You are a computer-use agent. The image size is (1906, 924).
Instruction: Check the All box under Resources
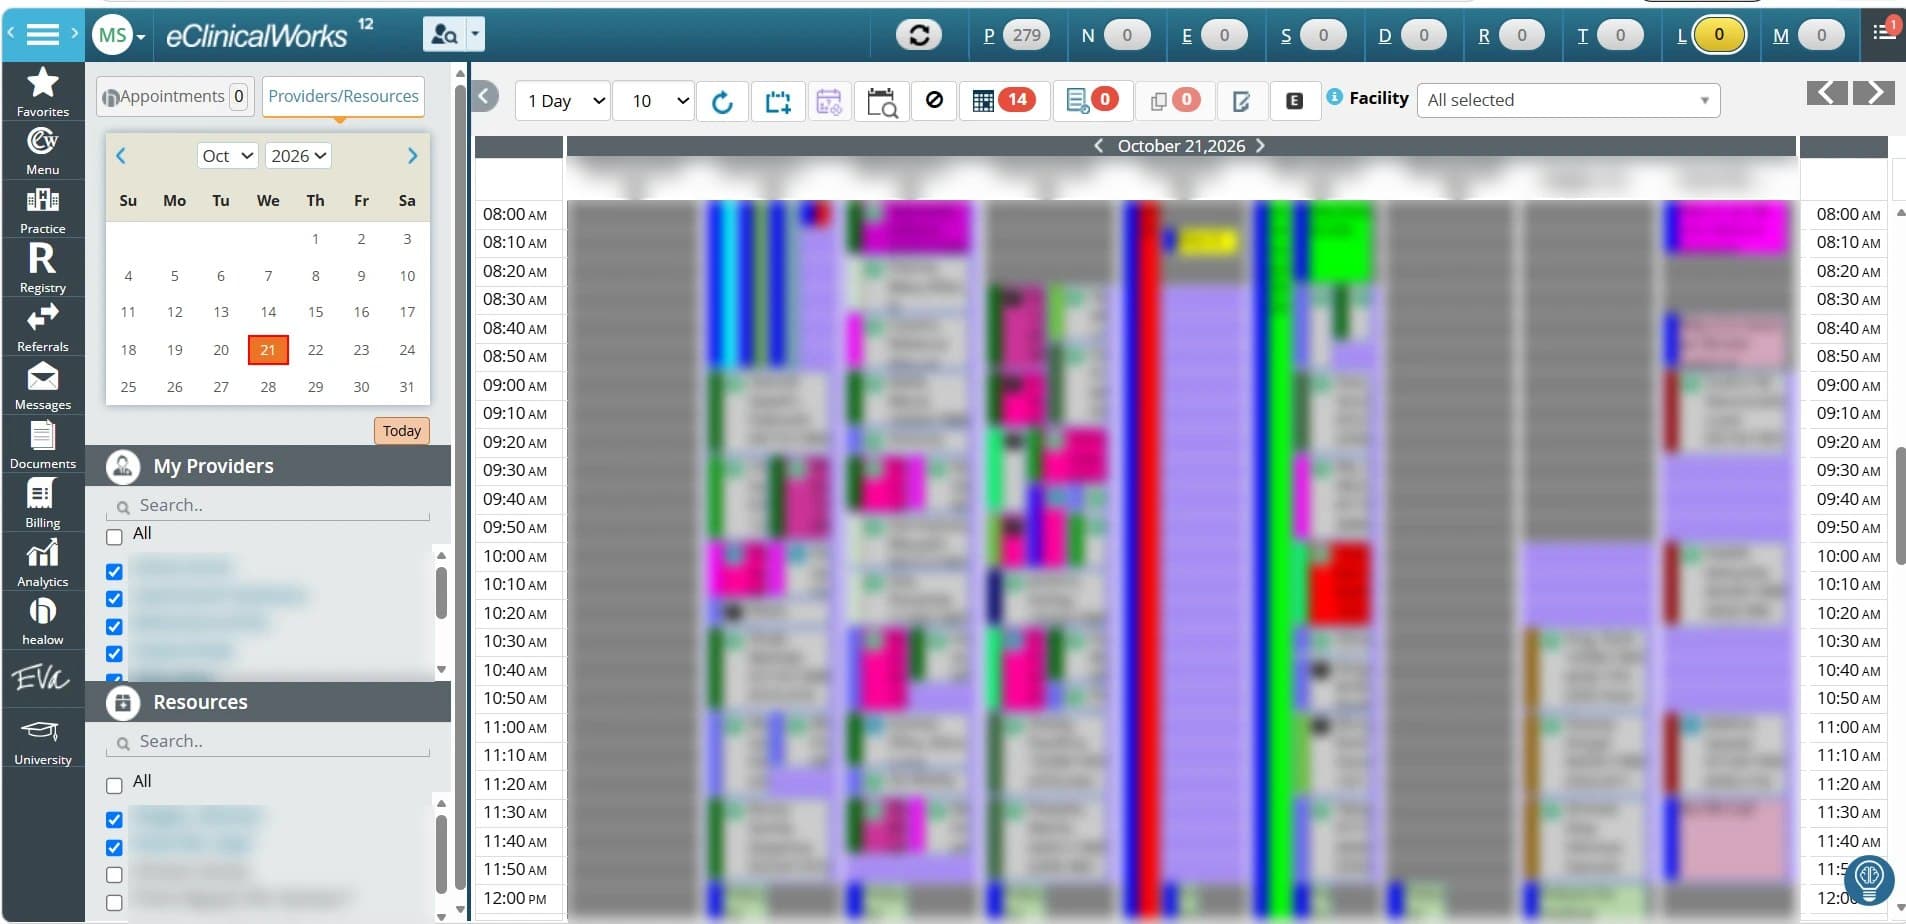[114, 785]
